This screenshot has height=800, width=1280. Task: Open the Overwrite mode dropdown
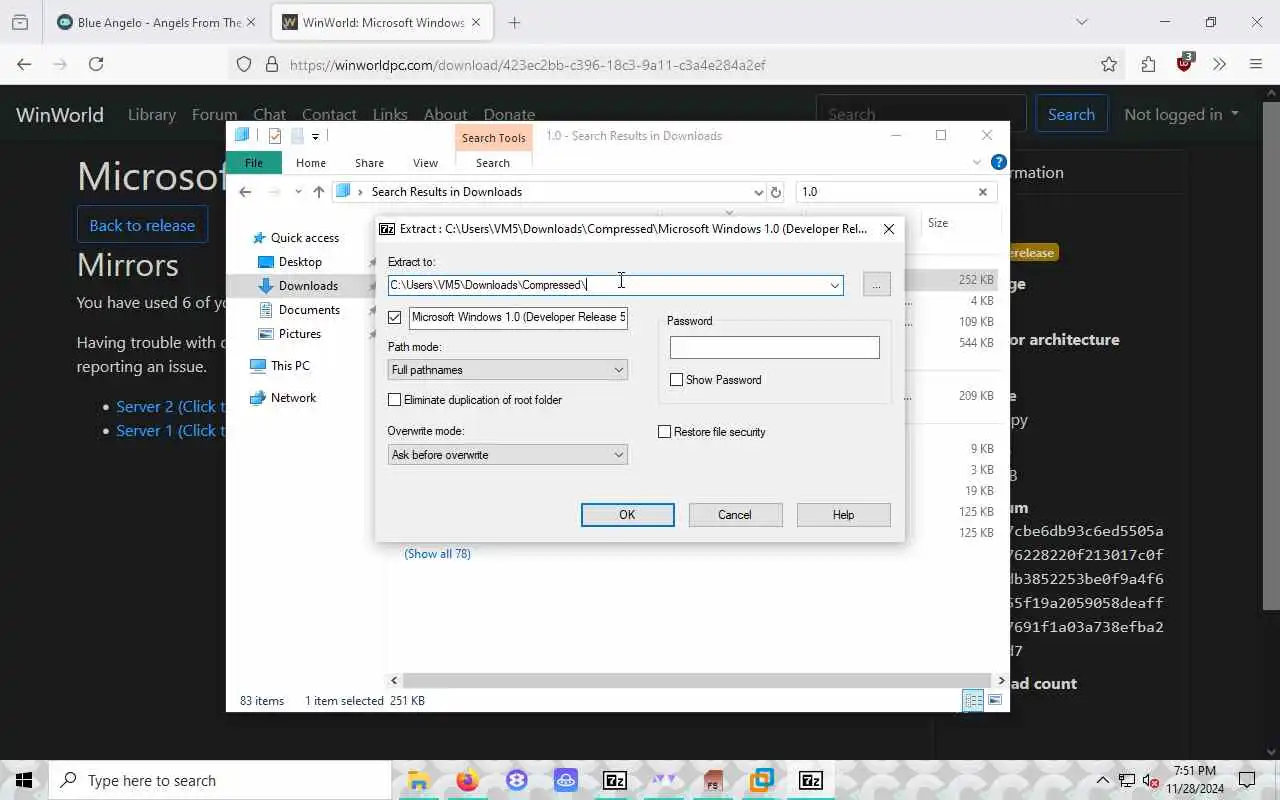[507, 455]
